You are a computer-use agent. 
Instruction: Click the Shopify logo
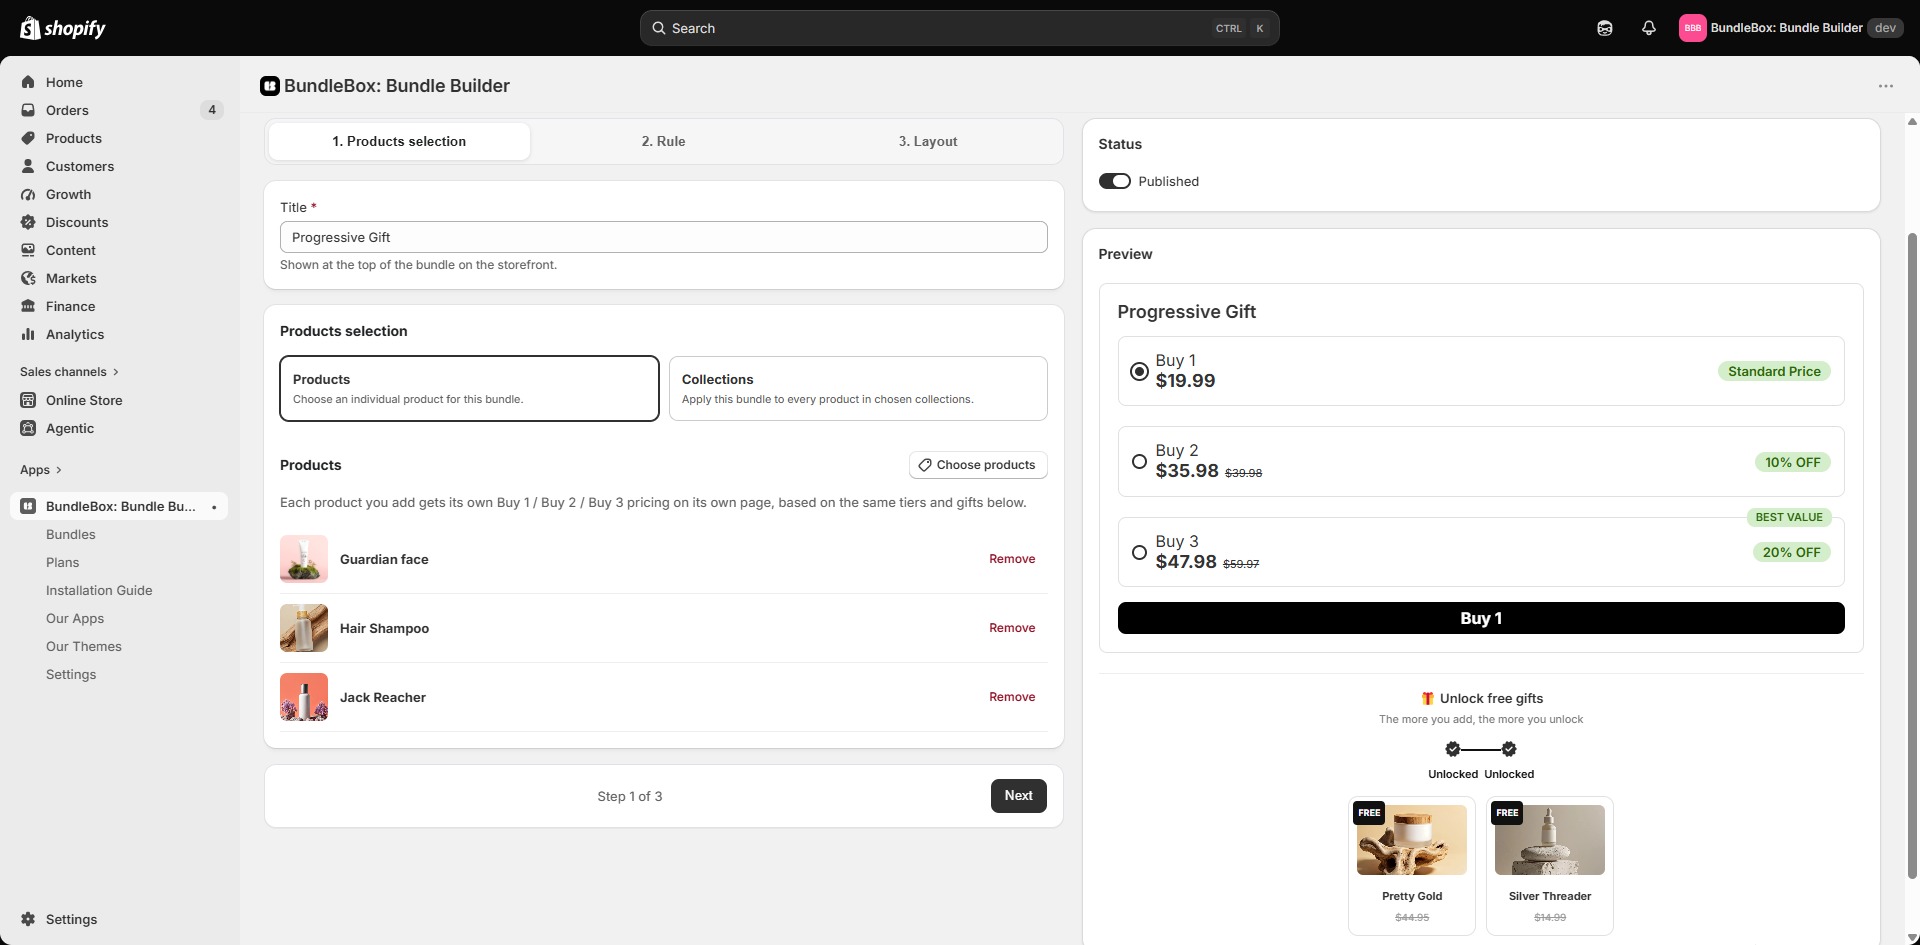[x=63, y=28]
